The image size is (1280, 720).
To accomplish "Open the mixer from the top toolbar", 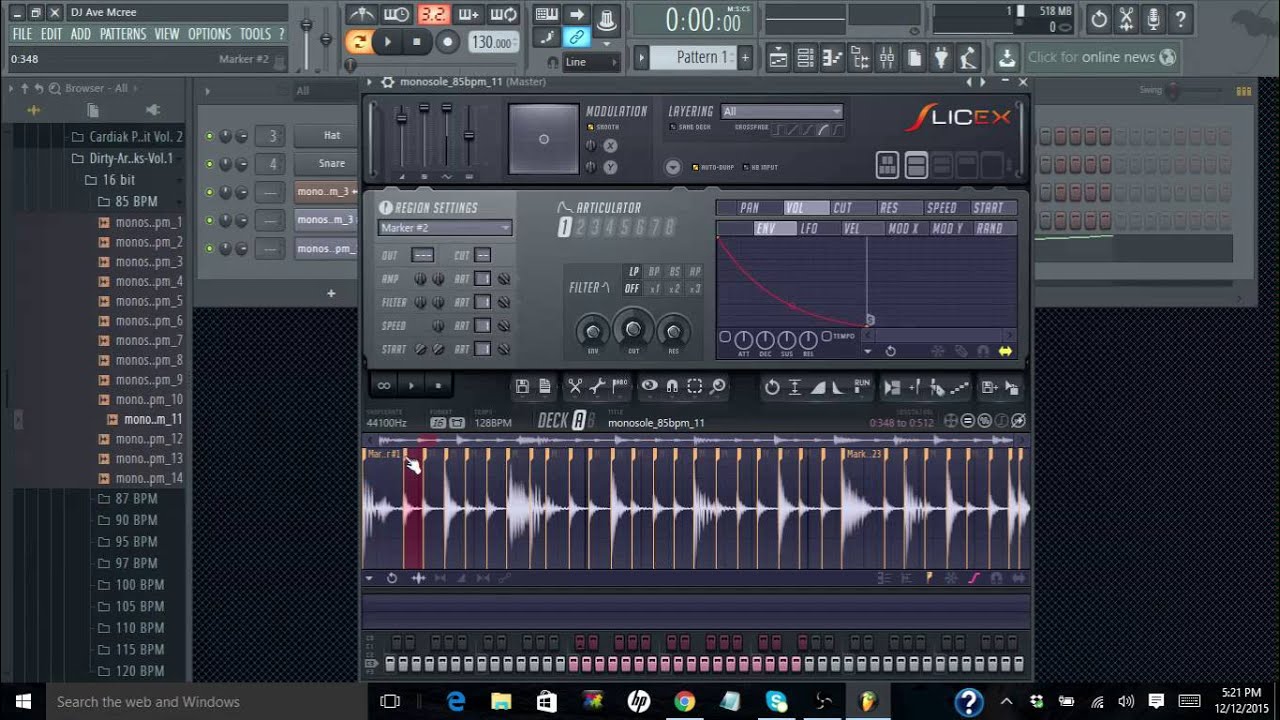I will point(886,58).
